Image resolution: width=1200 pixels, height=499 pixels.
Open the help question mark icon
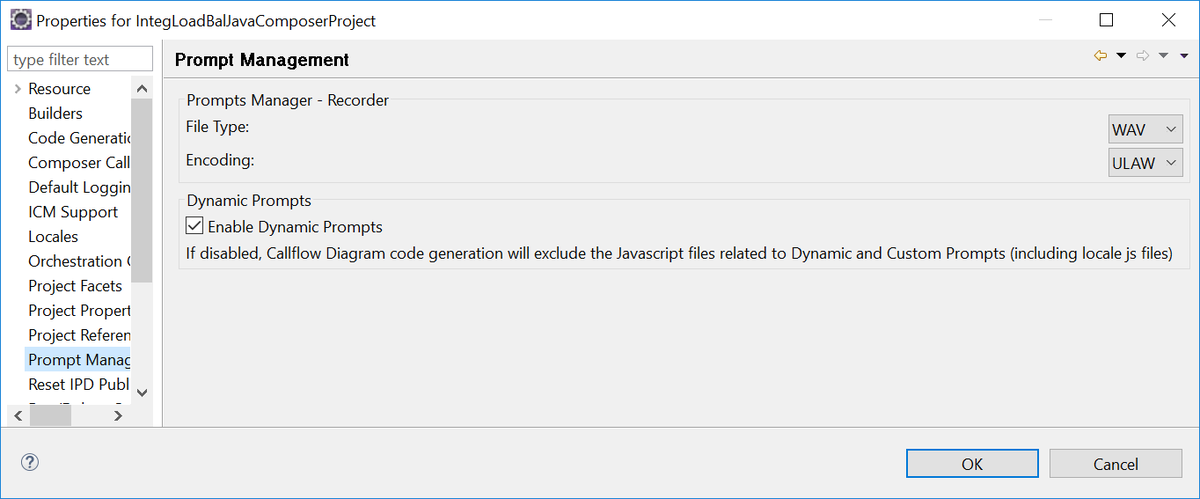(30, 462)
